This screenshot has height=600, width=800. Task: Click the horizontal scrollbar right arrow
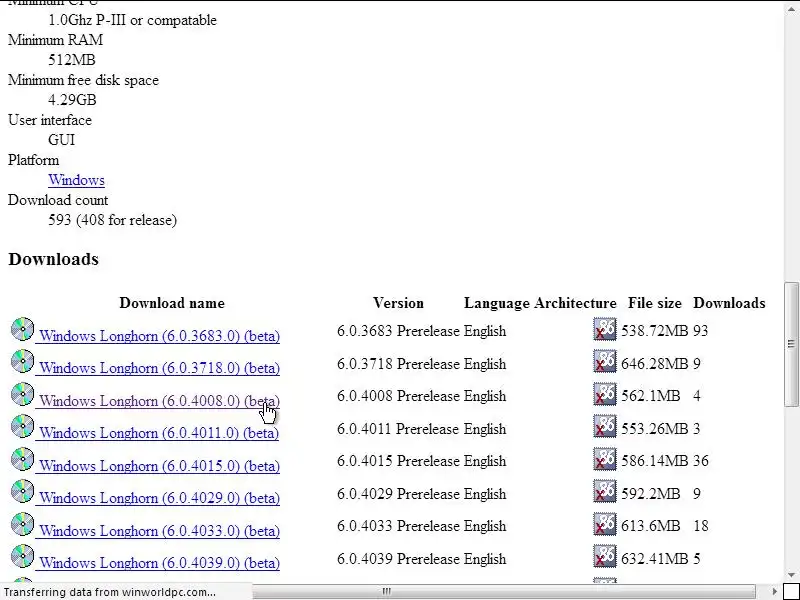pos(774,592)
